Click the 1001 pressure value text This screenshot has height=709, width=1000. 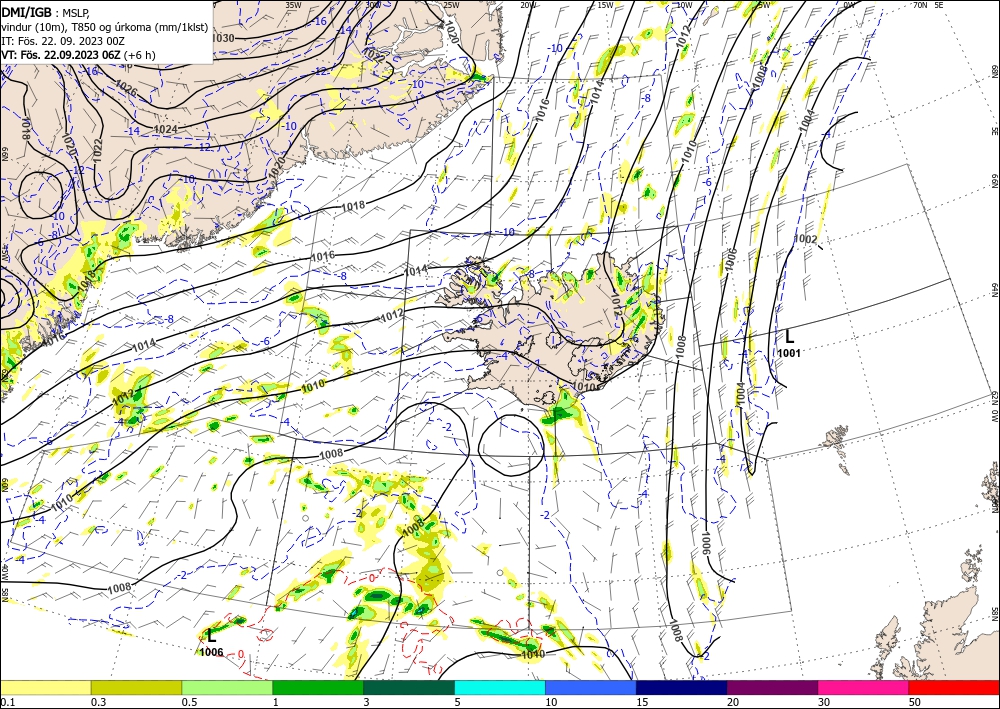789,353
